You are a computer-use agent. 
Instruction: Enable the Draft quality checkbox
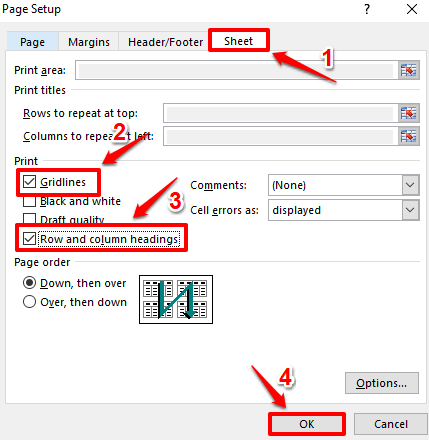[29, 218]
